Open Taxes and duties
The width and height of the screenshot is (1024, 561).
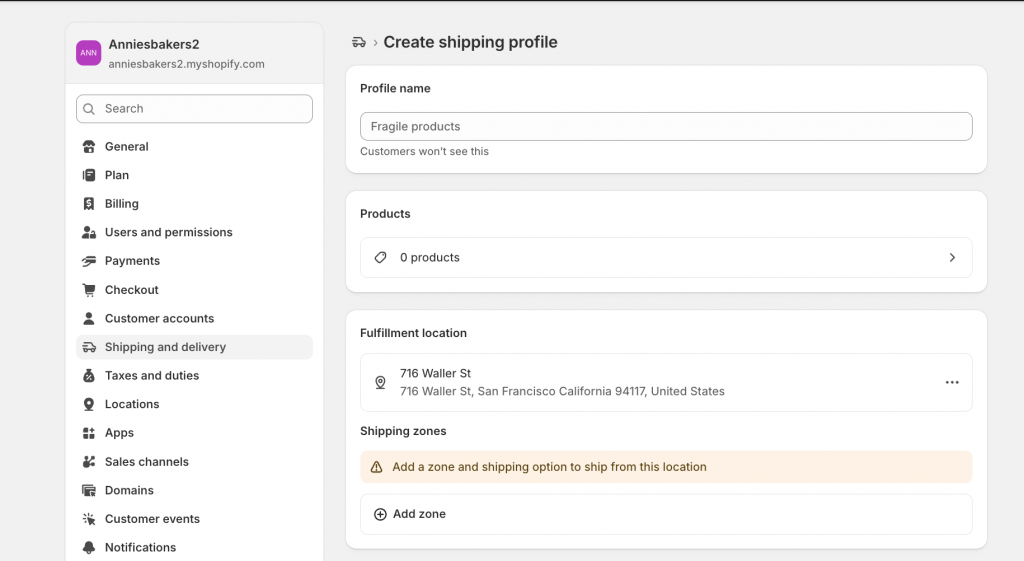pos(194,376)
